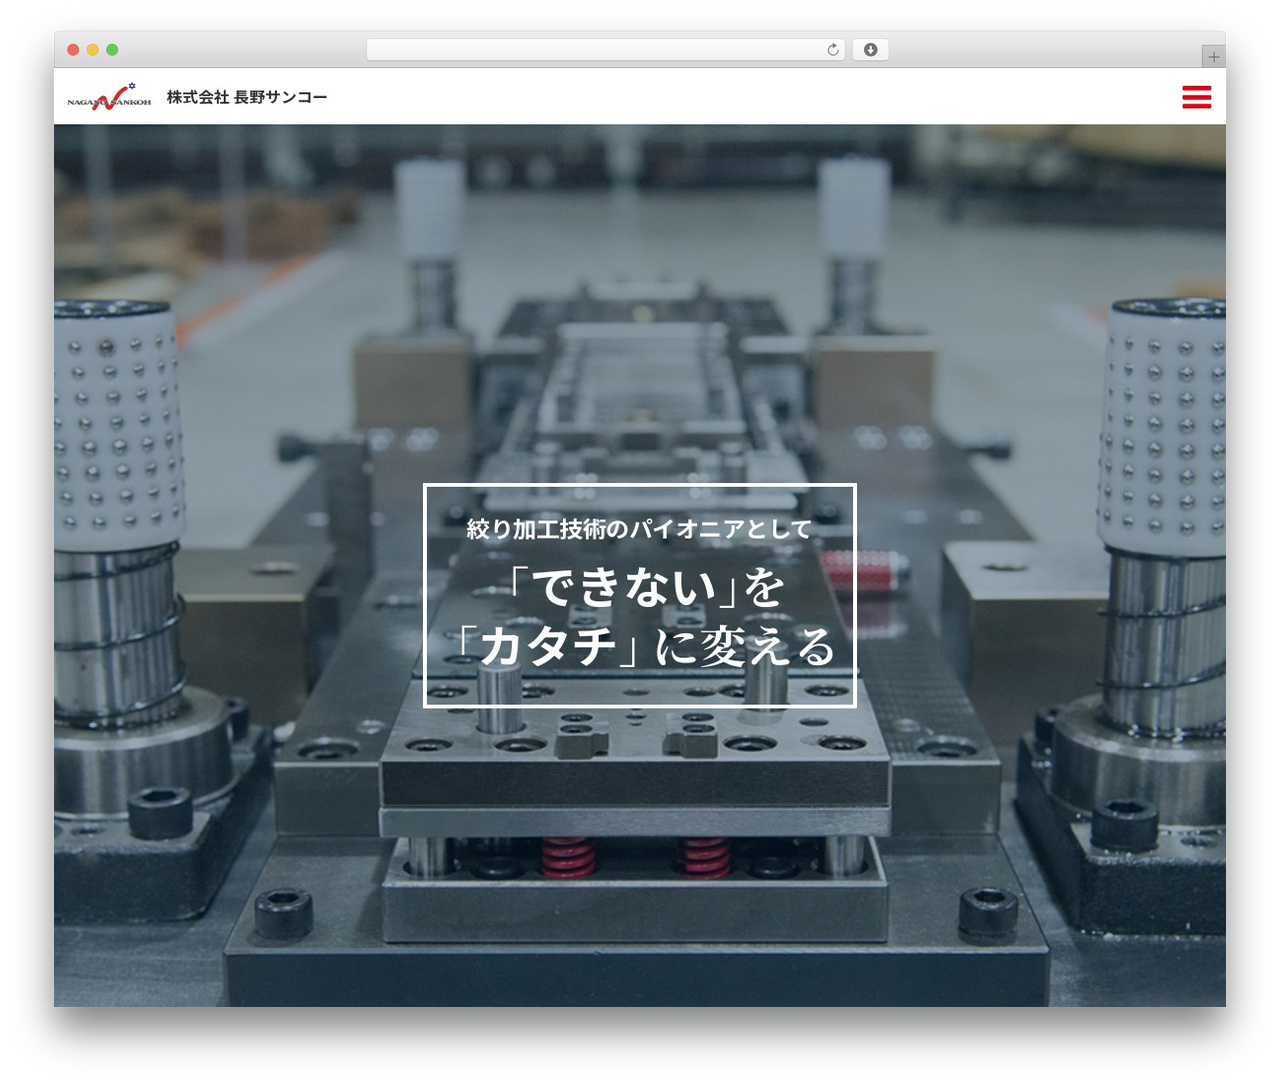Click the browser download icon button
Viewport: 1280px width, 1084px height.
click(870, 49)
